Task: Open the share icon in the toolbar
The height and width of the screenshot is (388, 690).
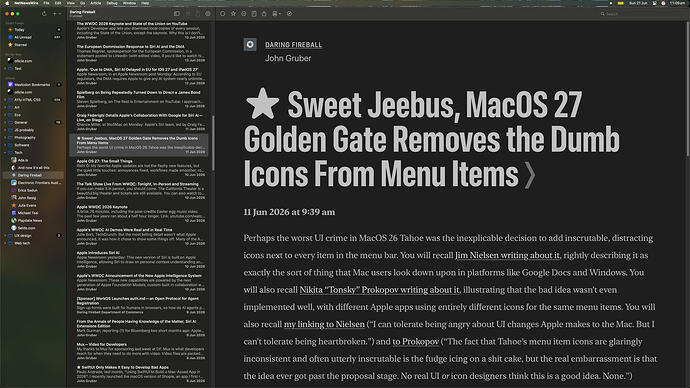Action: click(264, 14)
